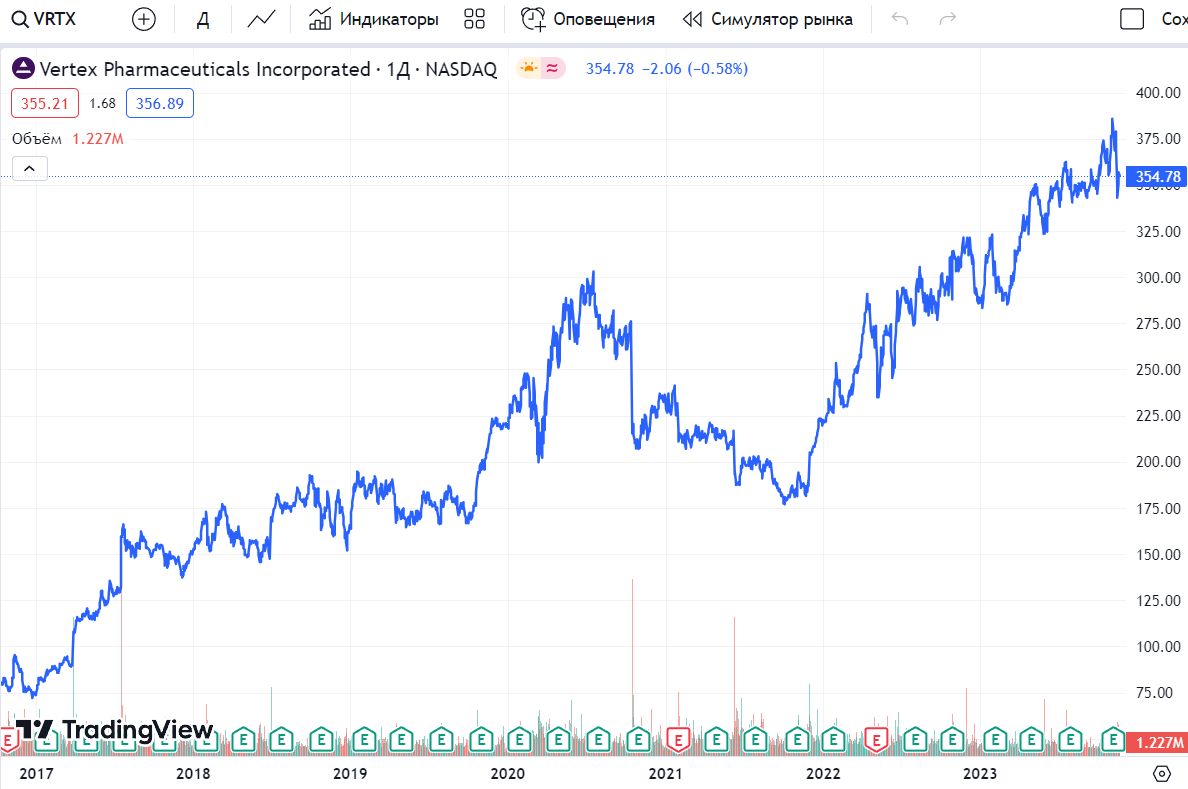Click the plus icon to compare symbols
Screen dimensions: 1188x789
click(x=144, y=19)
